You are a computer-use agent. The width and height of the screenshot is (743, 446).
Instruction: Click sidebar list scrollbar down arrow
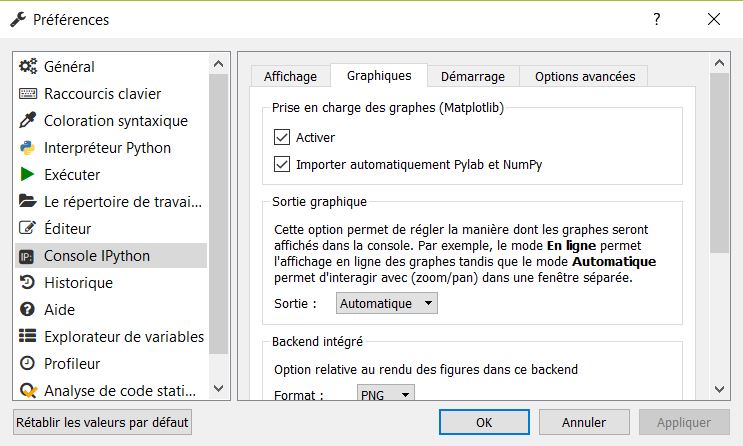[218, 389]
